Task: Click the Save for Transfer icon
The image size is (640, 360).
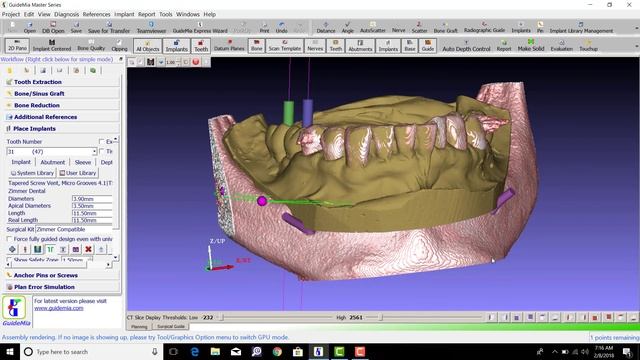Action: [x=109, y=27]
